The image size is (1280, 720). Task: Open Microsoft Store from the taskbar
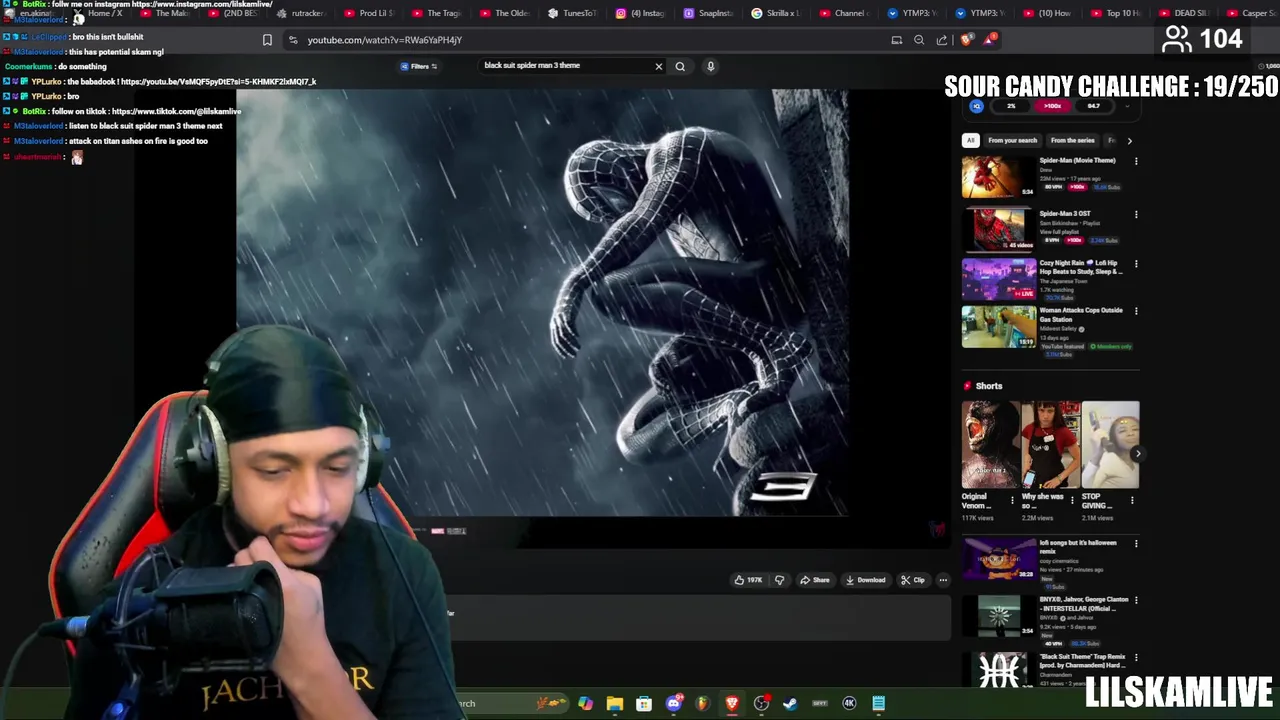pyautogui.click(x=644, y=703)
